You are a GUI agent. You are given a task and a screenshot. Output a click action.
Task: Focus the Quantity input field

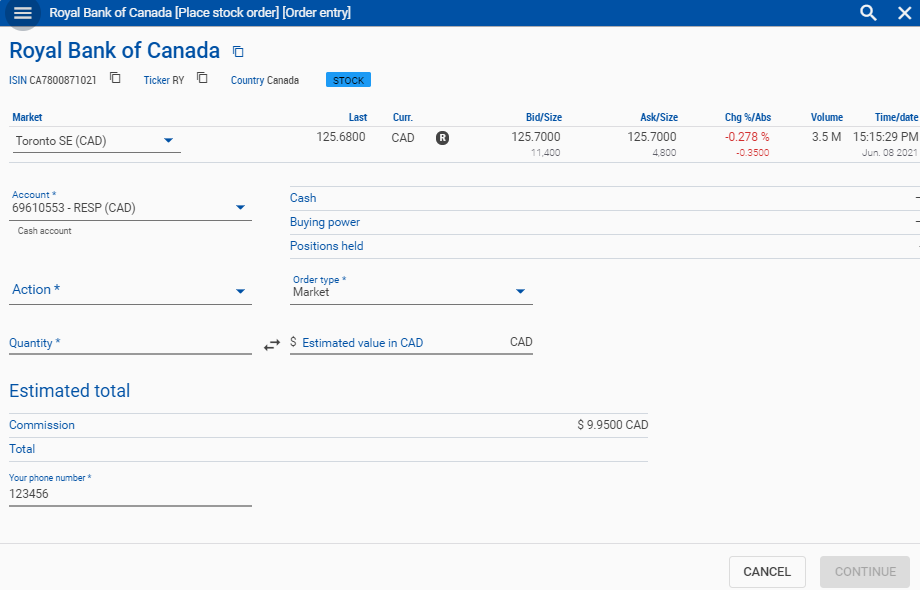[130, 343]
